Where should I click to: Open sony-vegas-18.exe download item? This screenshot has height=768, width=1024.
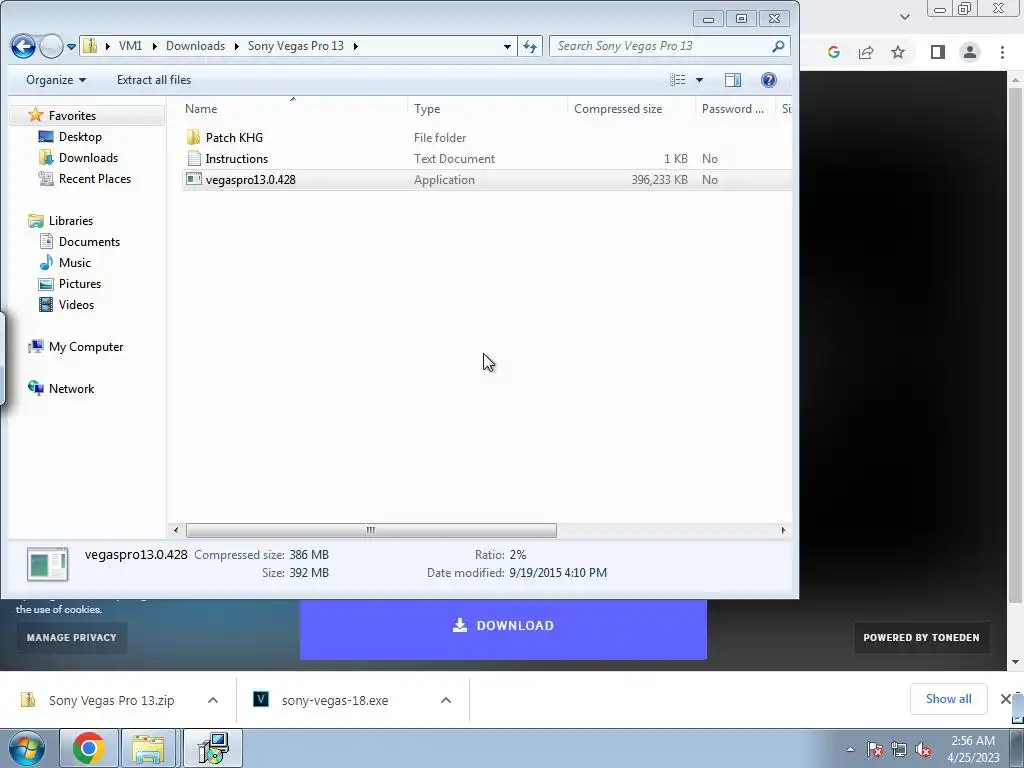click(x=334, y=700)
